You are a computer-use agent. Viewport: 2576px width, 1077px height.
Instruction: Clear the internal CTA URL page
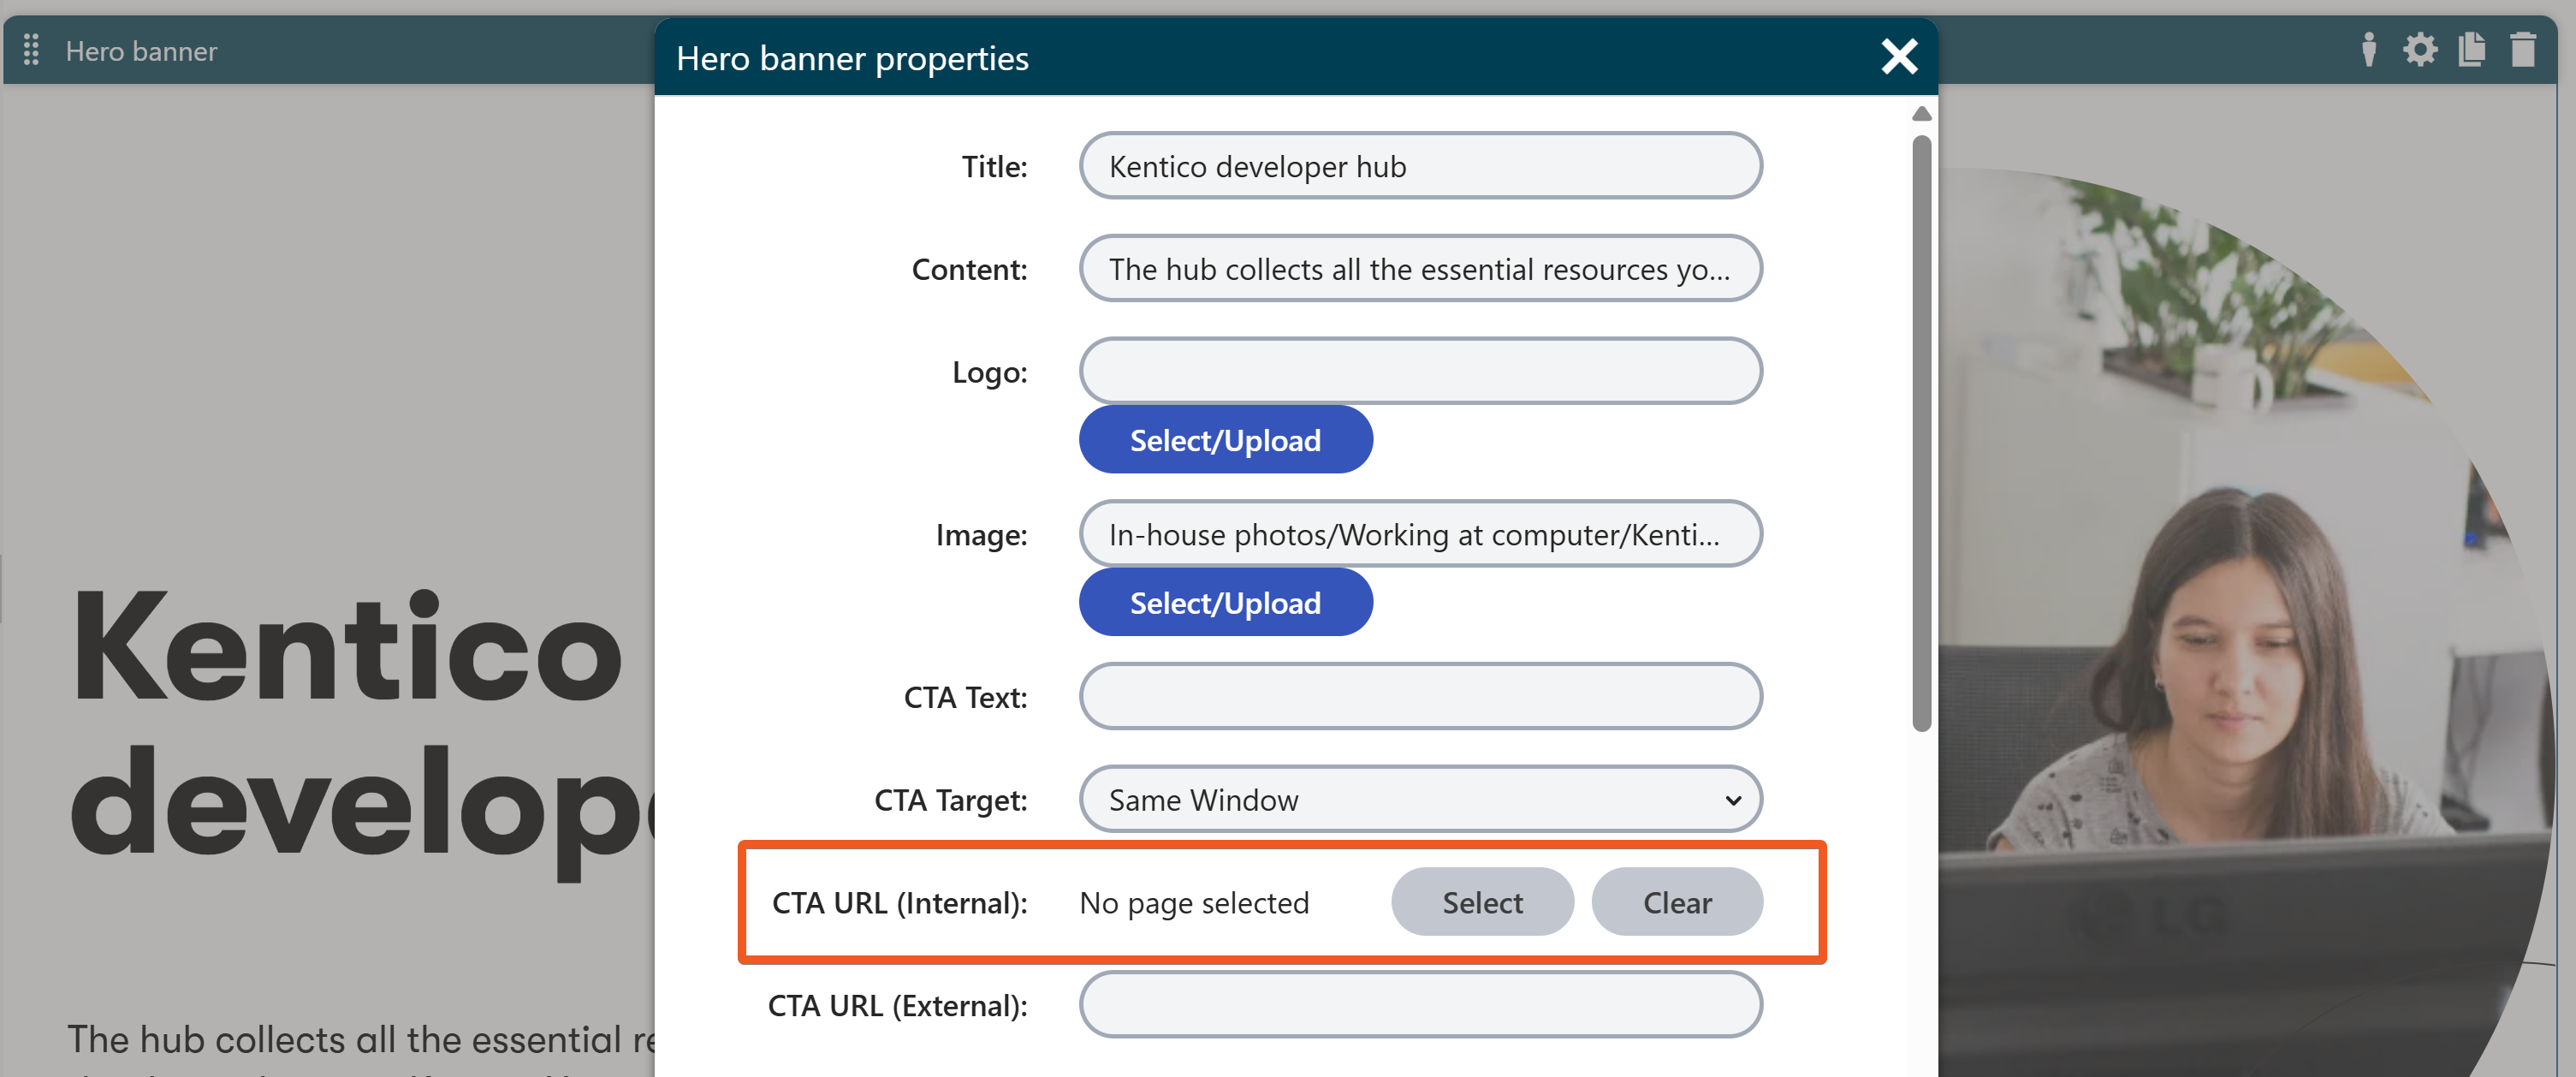point(1676,902)
